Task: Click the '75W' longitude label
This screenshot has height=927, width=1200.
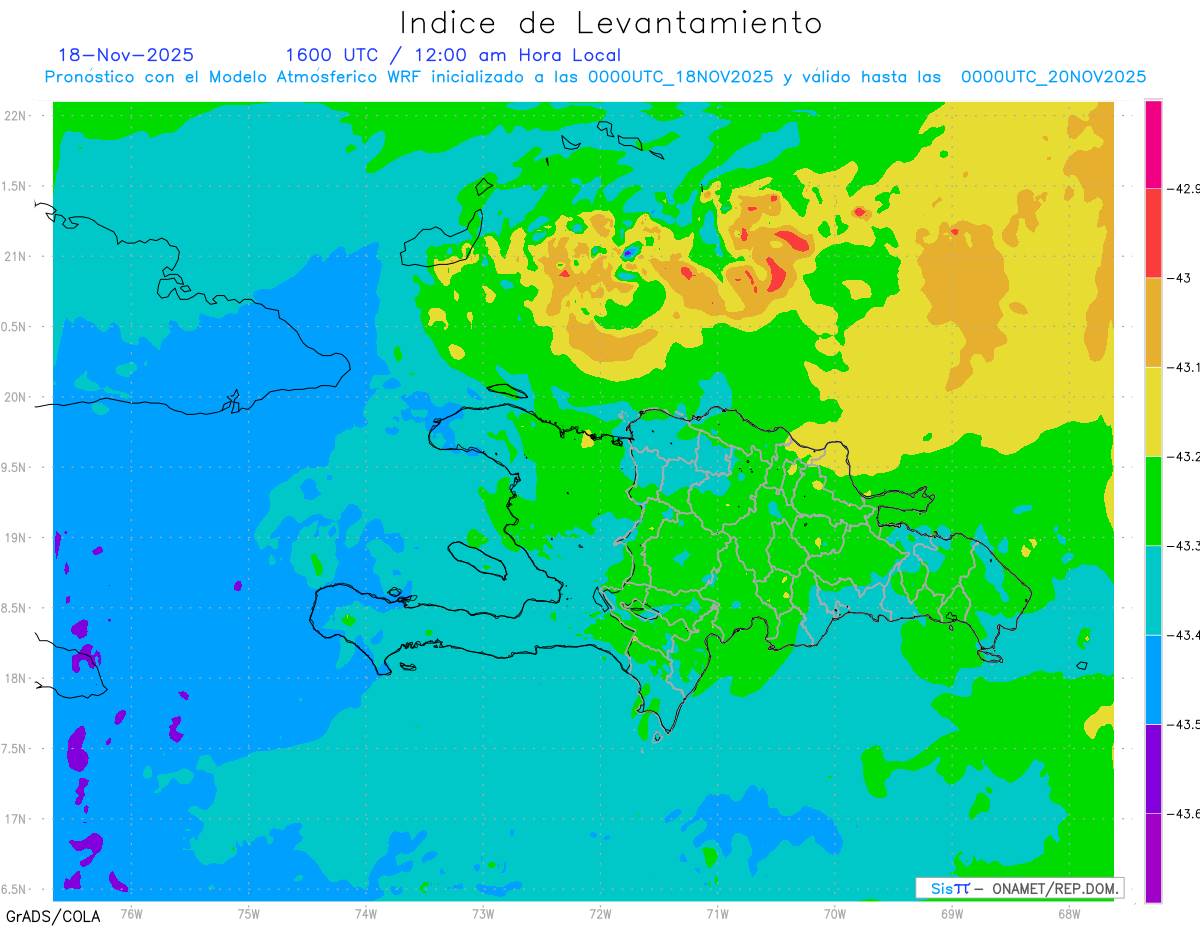Action: click(x=248, y=913)
